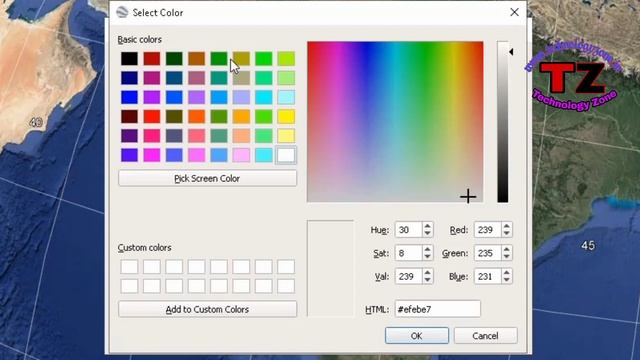Select the black basic color swatch

point(129,59)
